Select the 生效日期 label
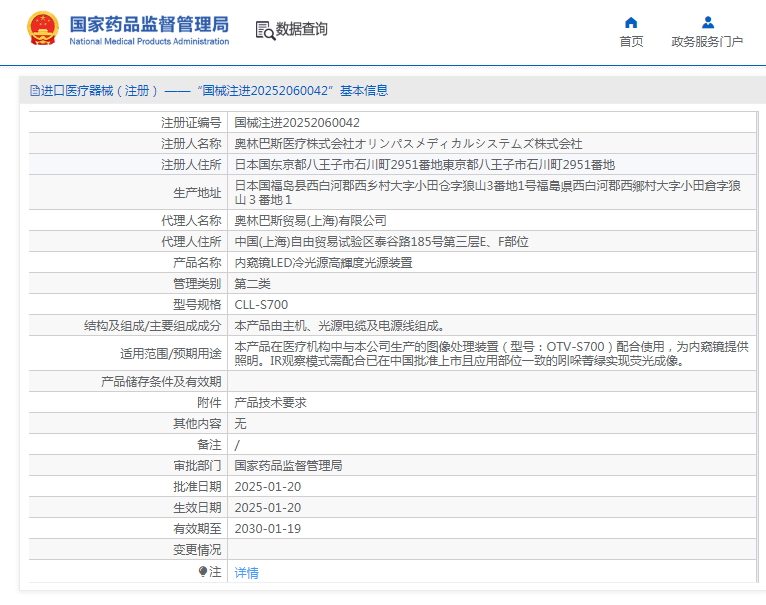 tap(197, 507)
